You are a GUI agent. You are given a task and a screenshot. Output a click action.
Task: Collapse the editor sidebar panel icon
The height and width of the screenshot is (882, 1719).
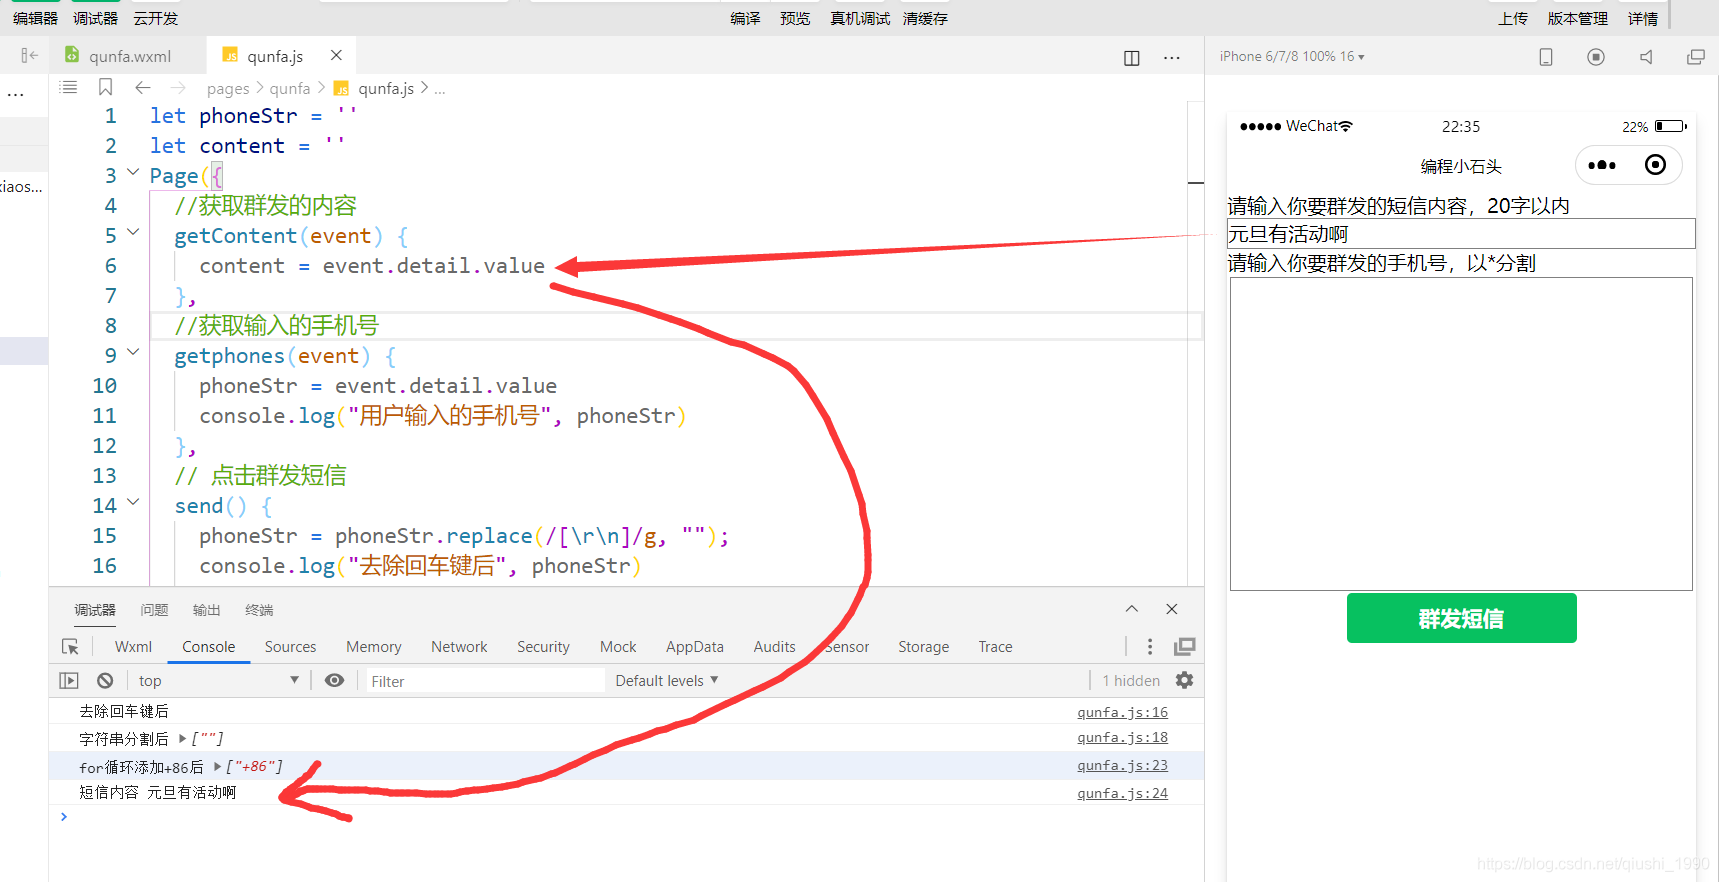29,56
